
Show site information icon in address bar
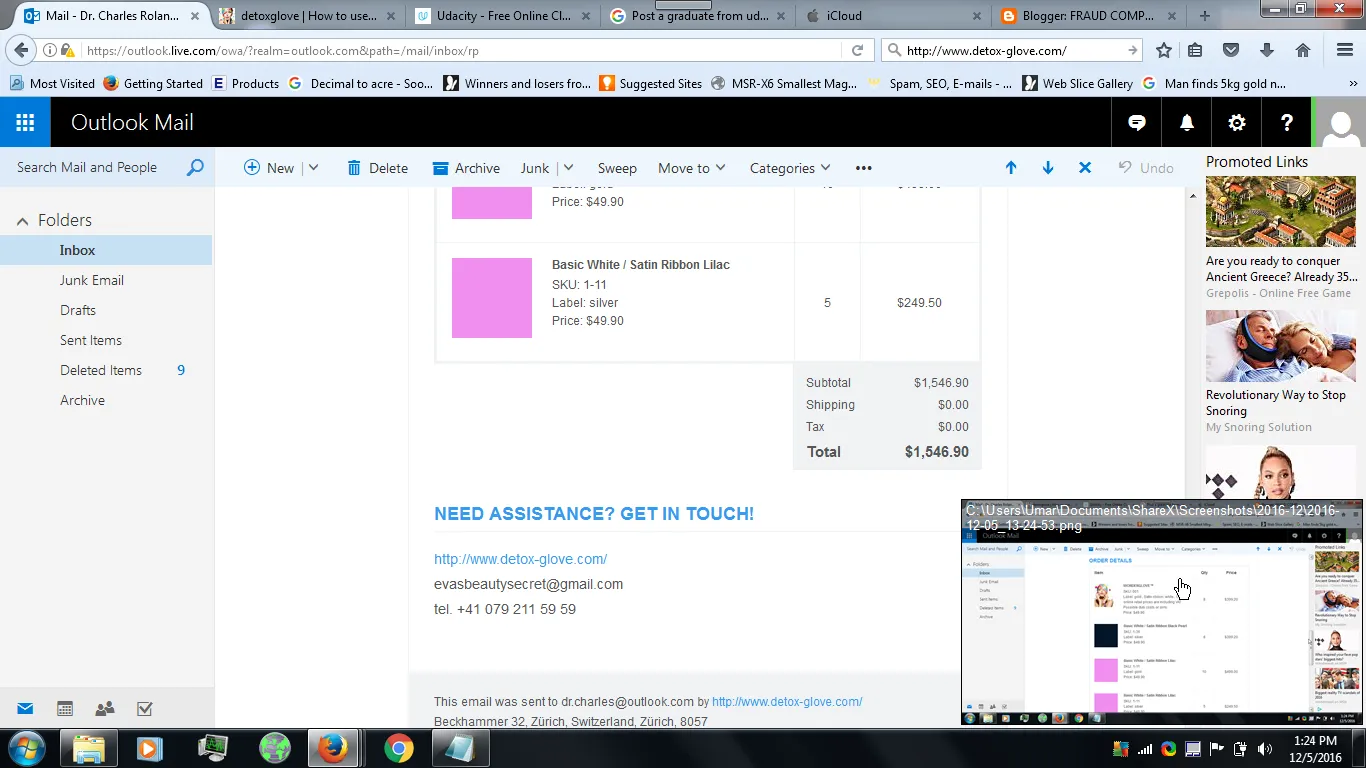(x=49, y=50)
